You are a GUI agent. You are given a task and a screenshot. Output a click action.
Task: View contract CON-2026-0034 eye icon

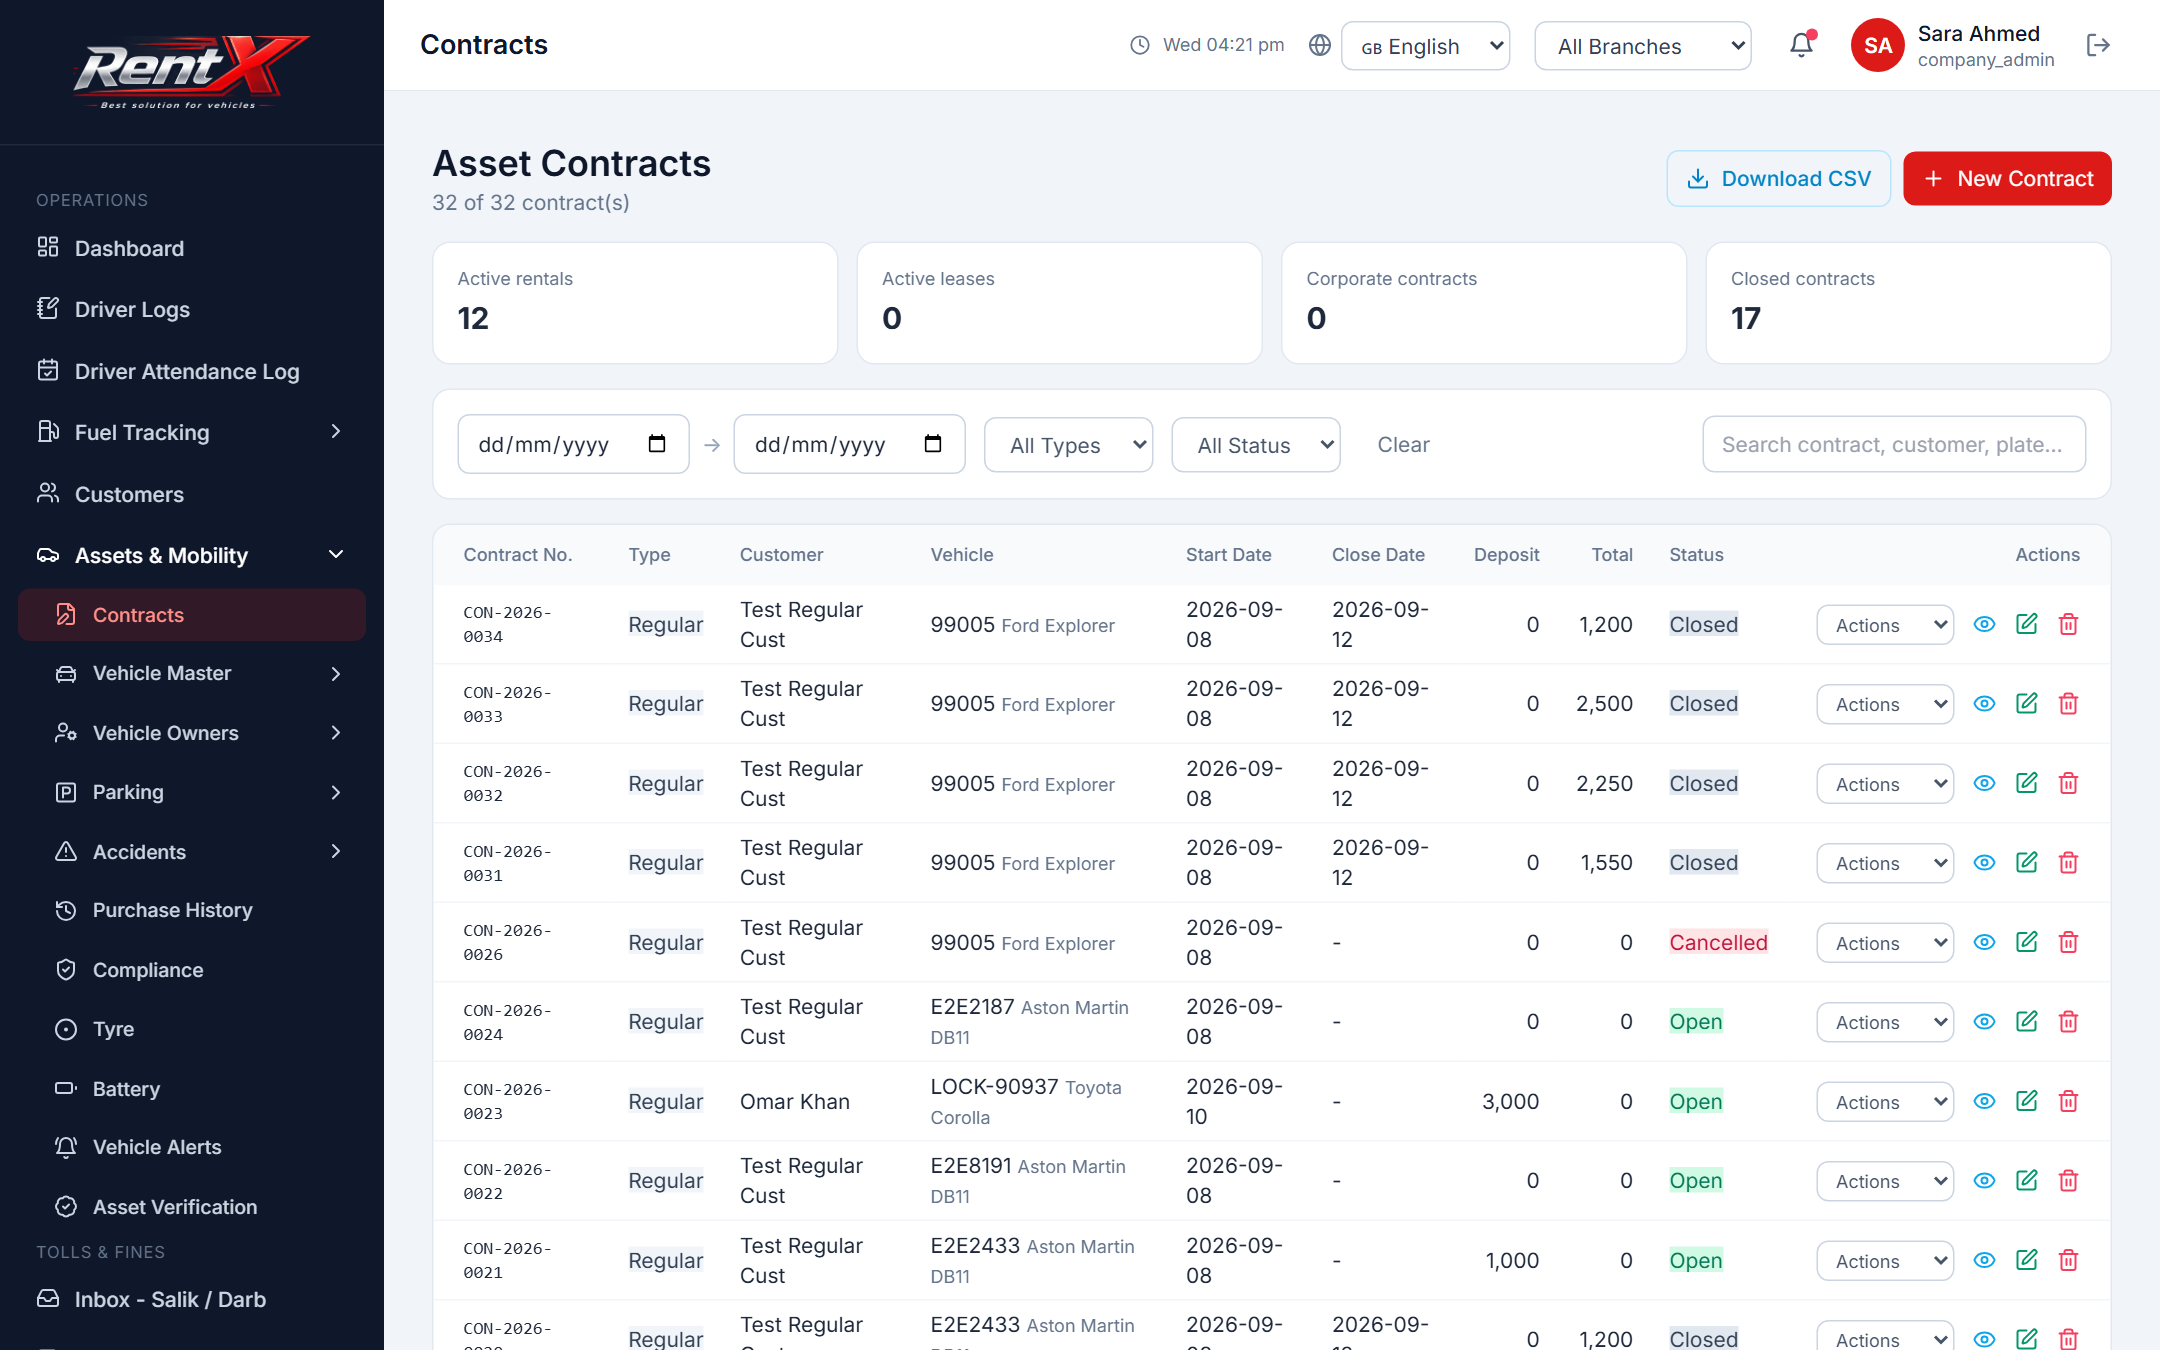coord(1984,624)
